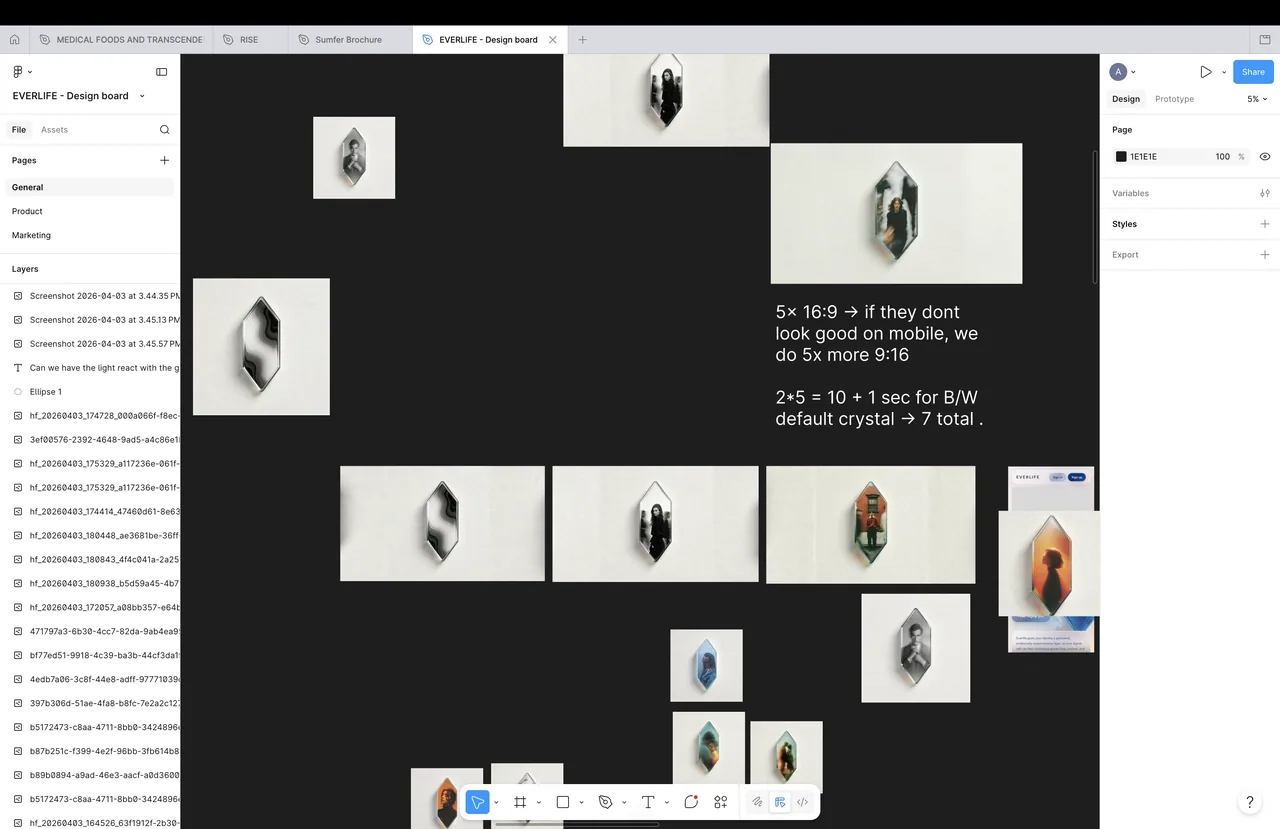Open pen tools dropdown arrow
Viewport: 1280px width, 829px height.
(x=624, y=802)
